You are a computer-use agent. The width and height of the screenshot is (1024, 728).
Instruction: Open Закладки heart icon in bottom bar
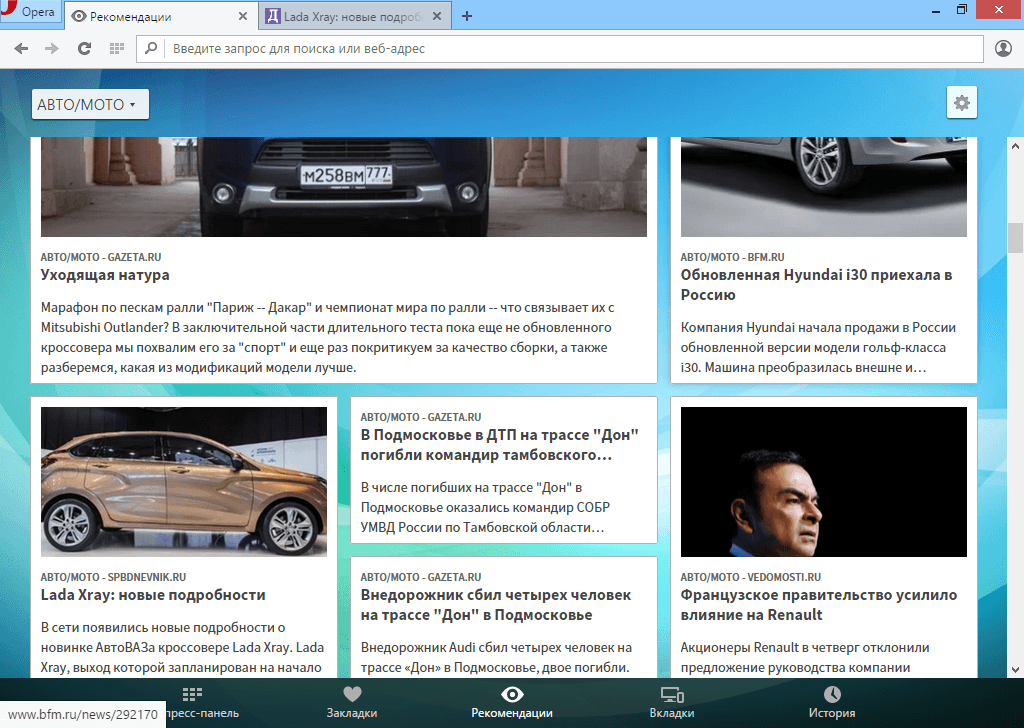[352, 694]
